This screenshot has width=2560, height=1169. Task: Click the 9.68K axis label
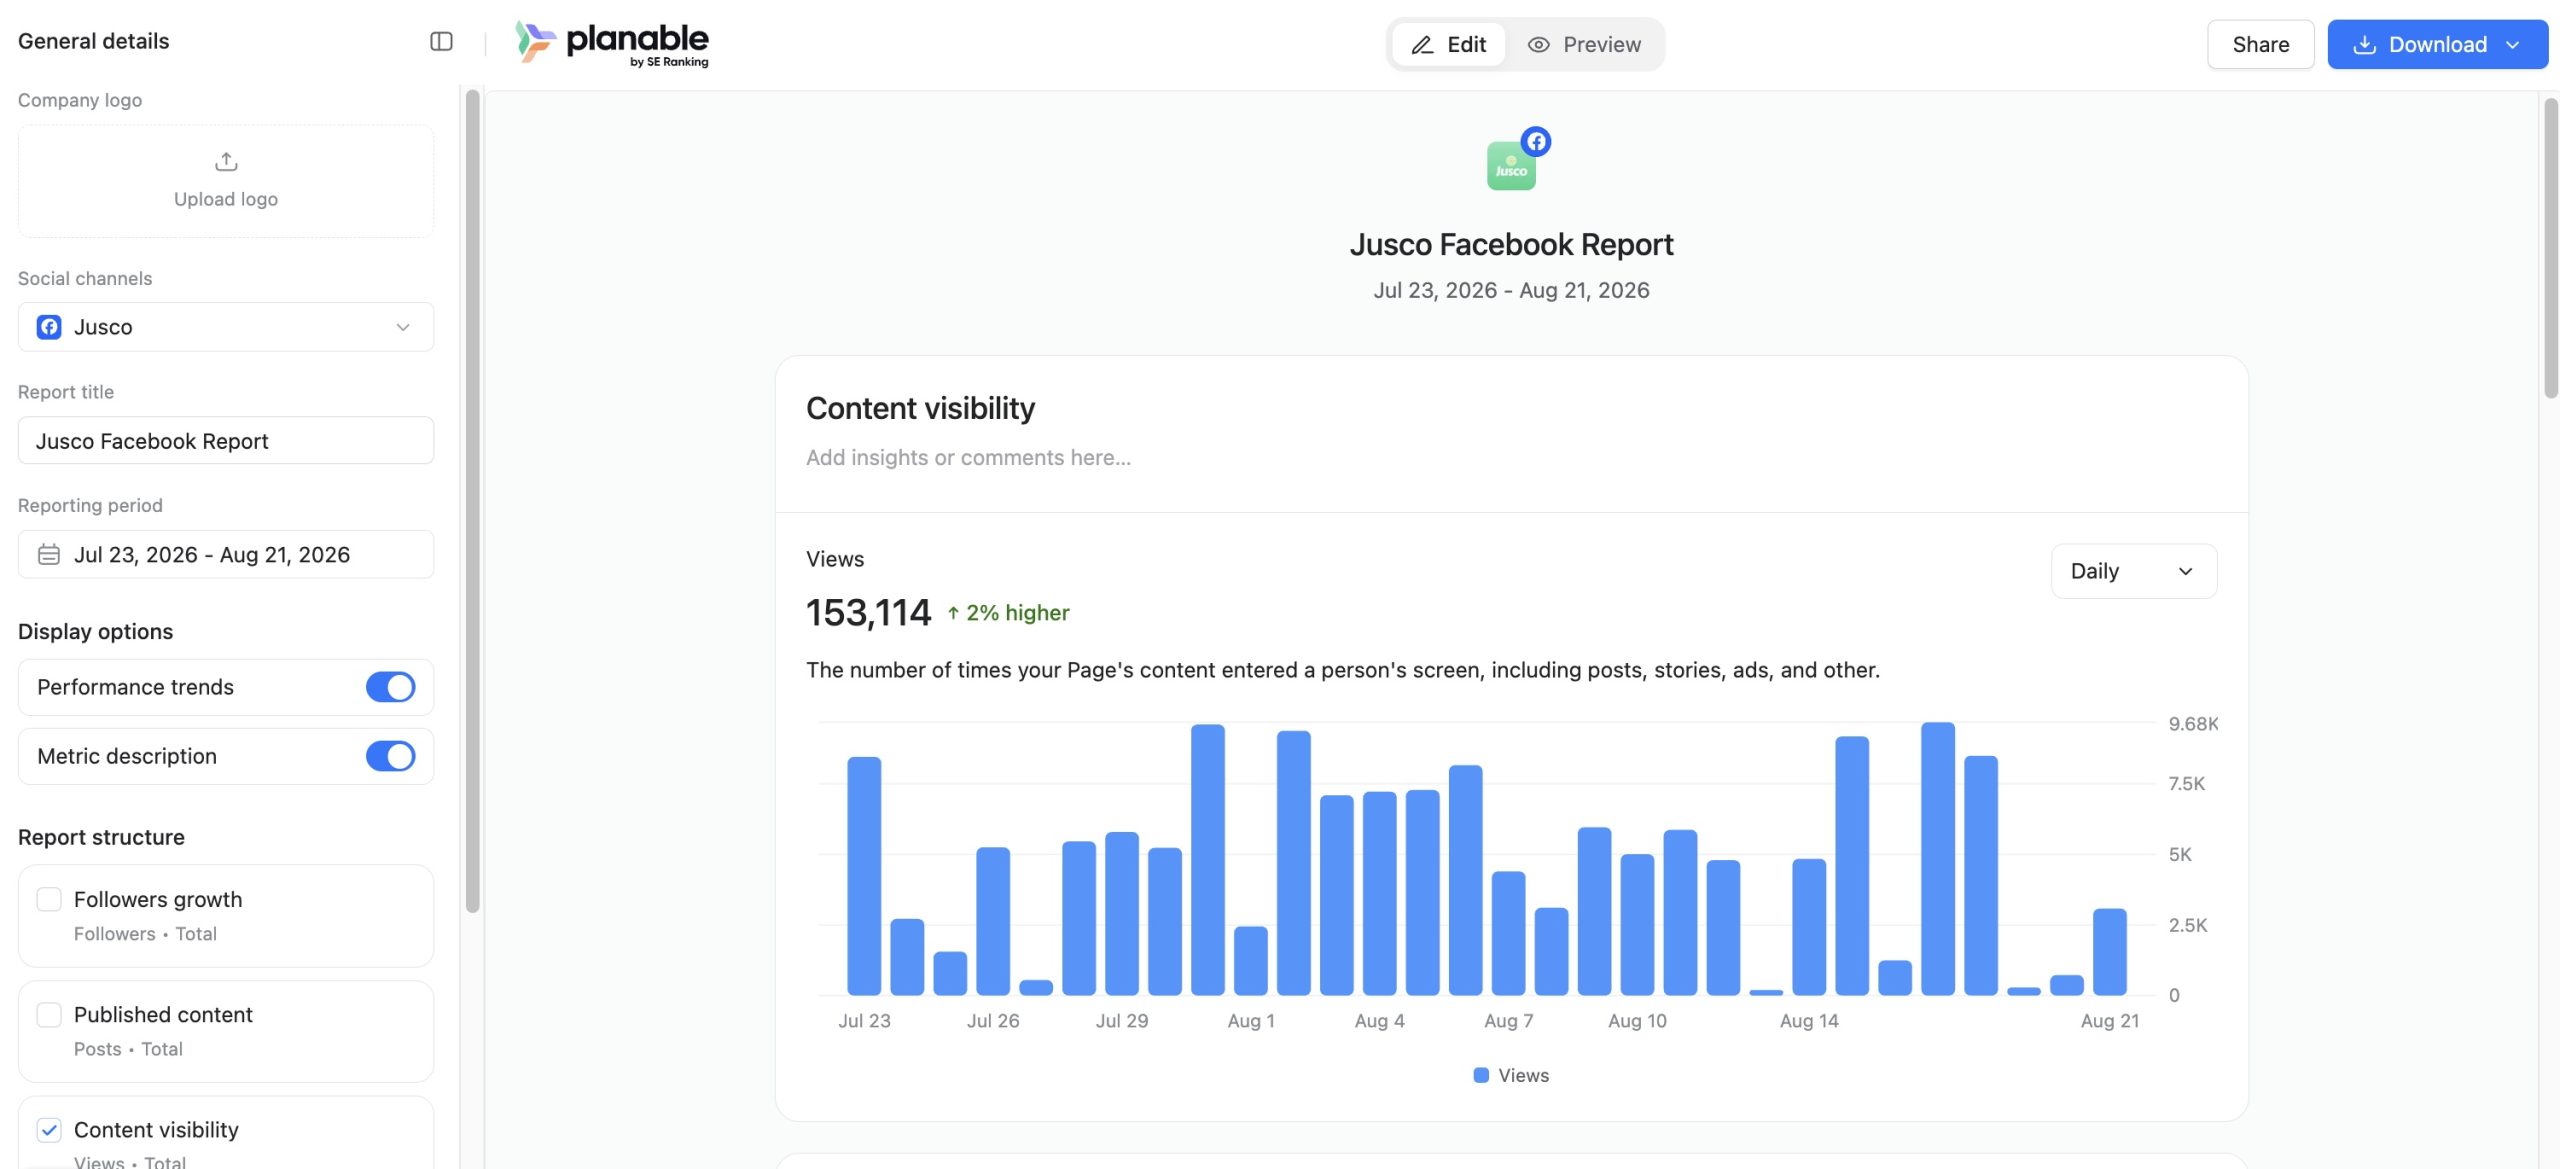pyautogui.click(x=2192, y=724)
